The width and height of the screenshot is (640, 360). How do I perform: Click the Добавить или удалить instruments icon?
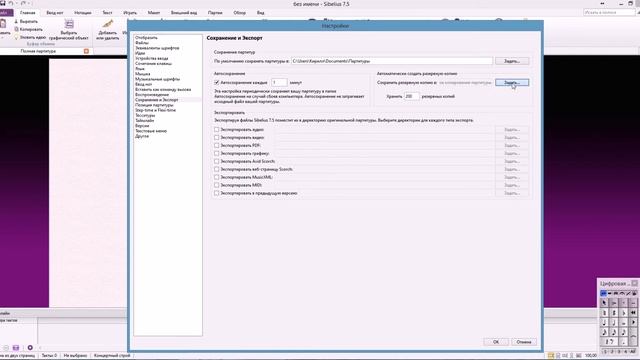108,24
